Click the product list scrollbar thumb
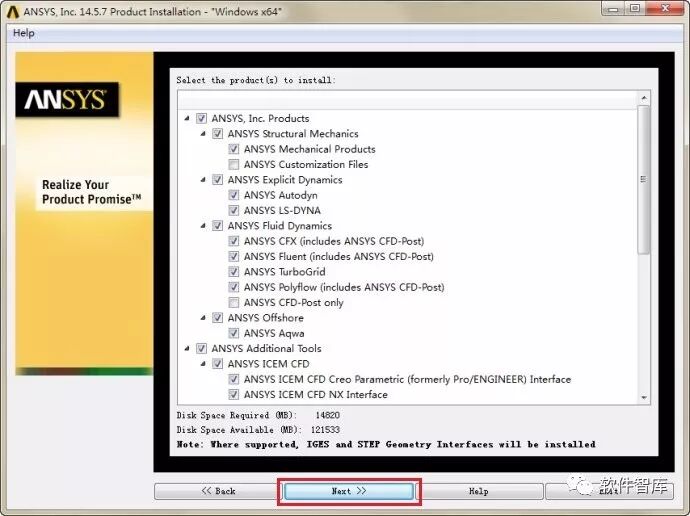 tap(644, 179)
